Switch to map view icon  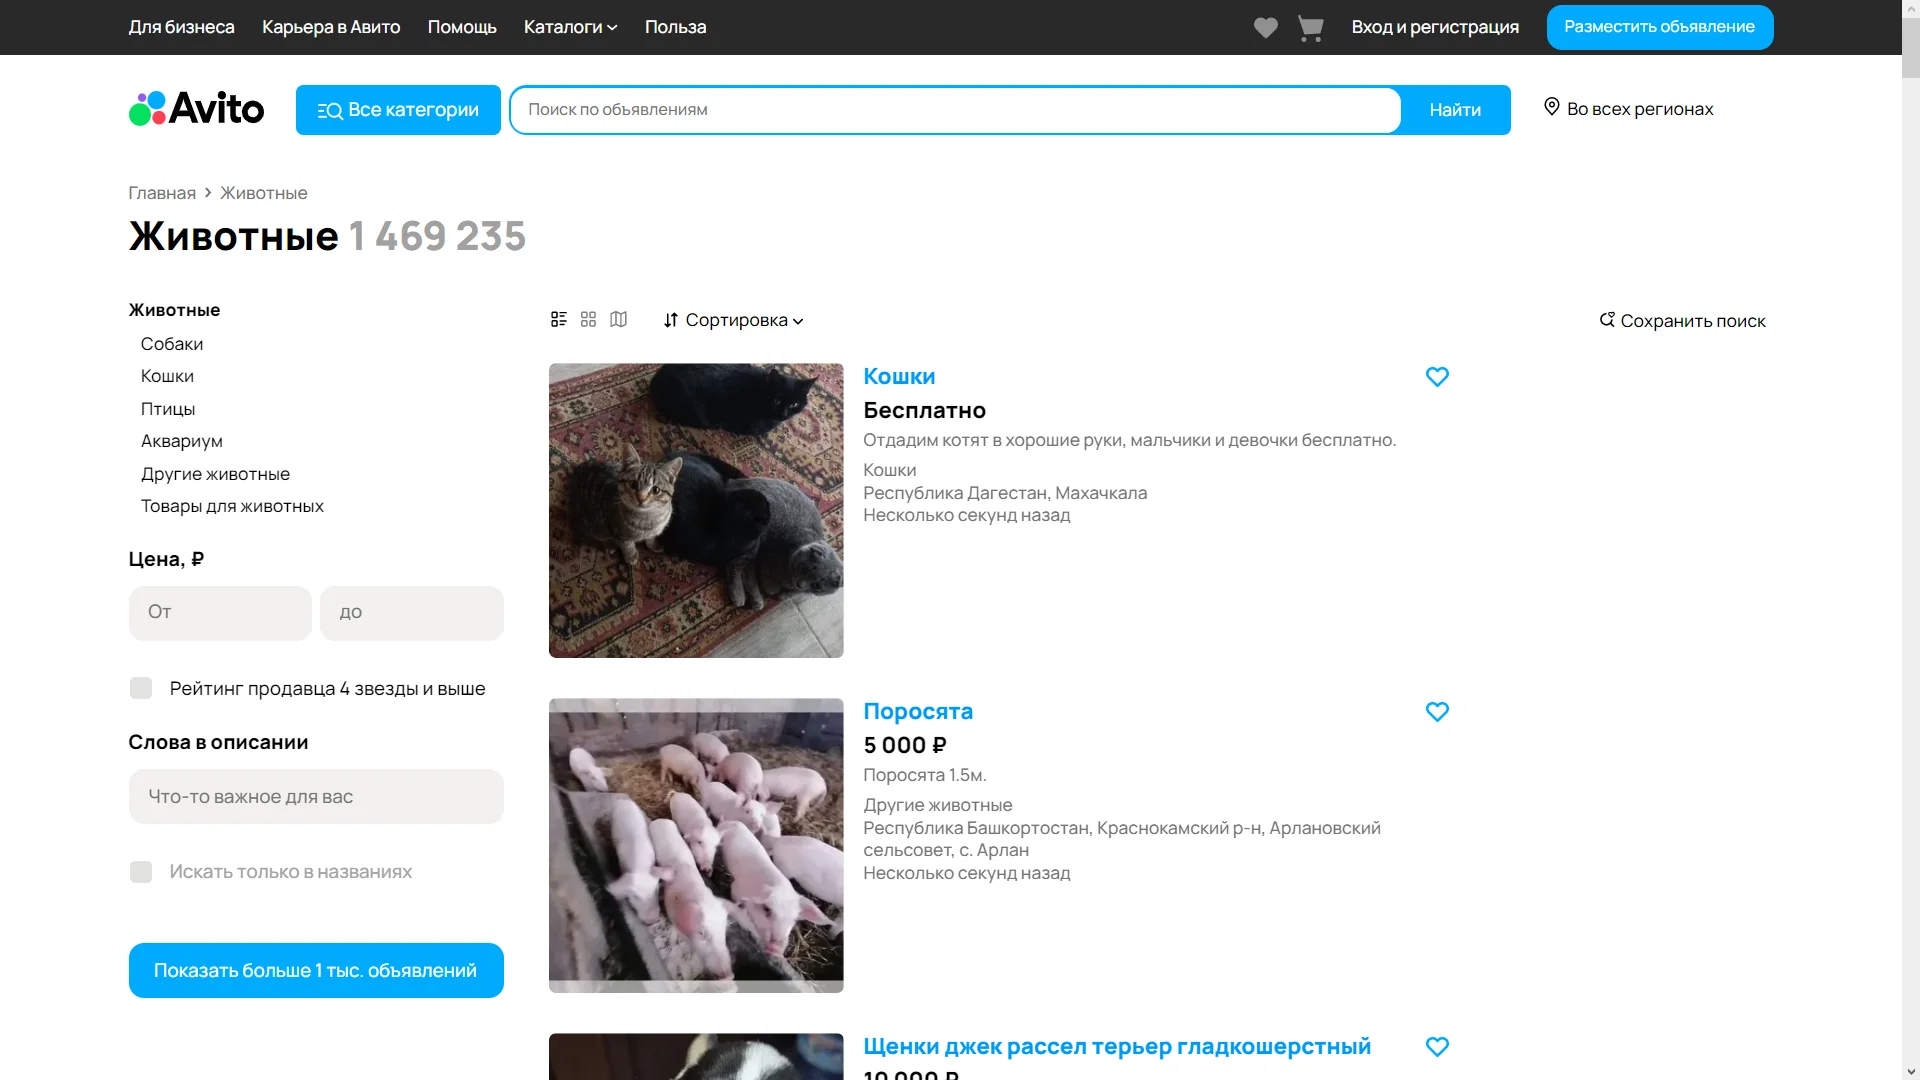point(619,319)
